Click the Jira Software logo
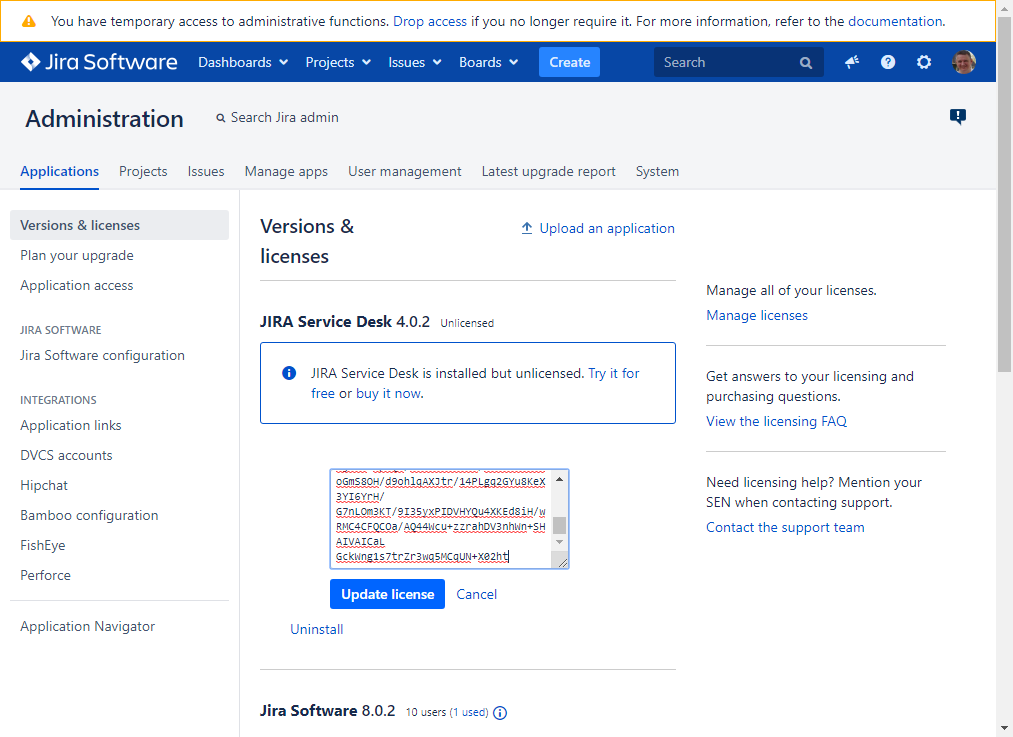This screenshot has width=1013, height=737. 99,62
